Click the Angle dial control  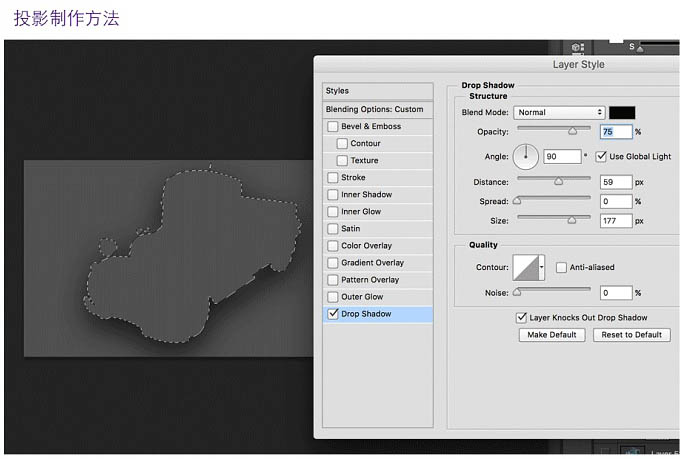[526, 156]
